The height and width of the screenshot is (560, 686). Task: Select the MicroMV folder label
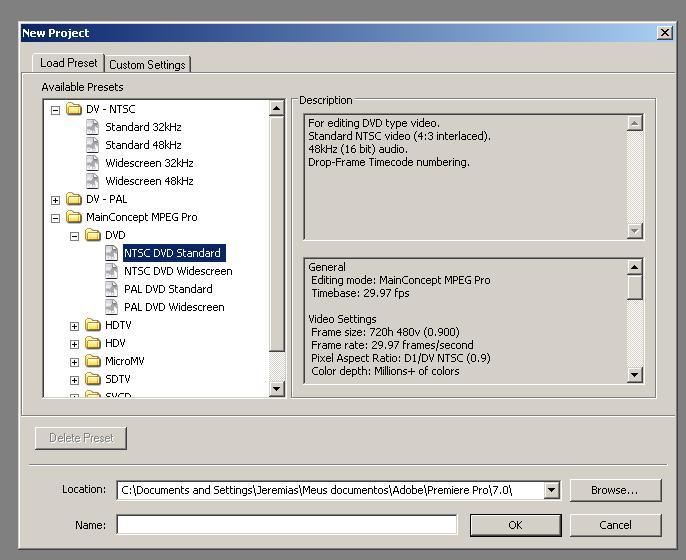coord(125,360)
